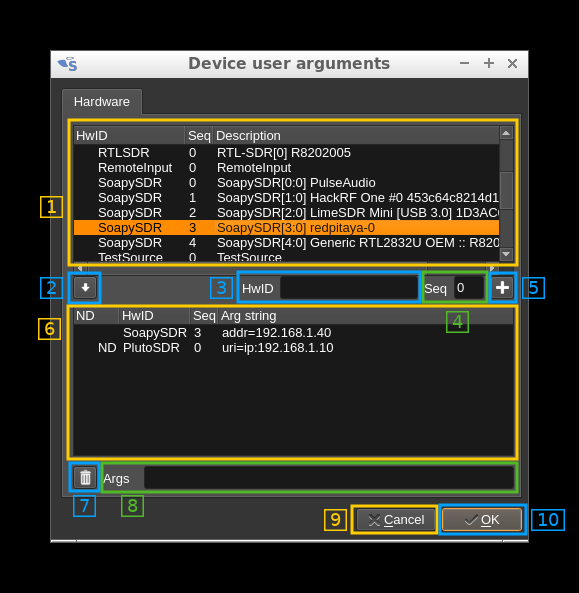Minimize the Device user arguments dialog
This screenshot has width=579, height=593.
[464, 64]
